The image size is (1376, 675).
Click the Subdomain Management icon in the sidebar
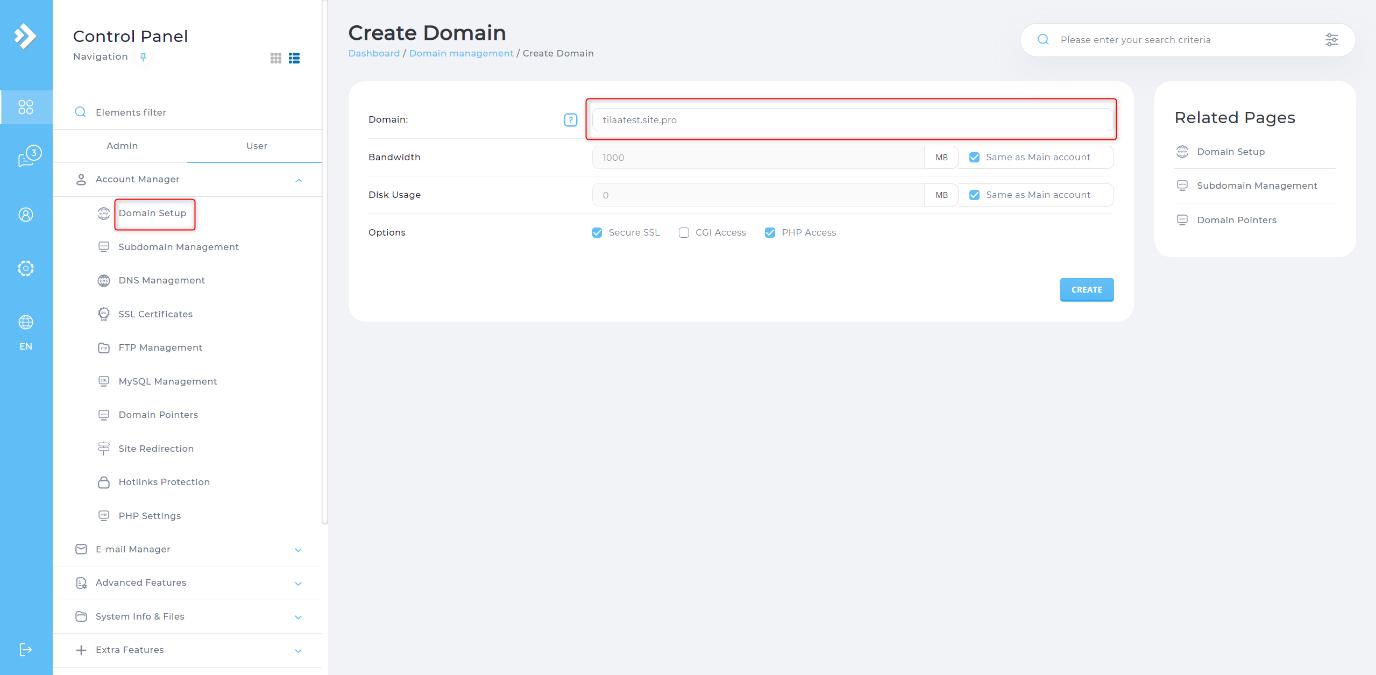[x=103, y=247]
